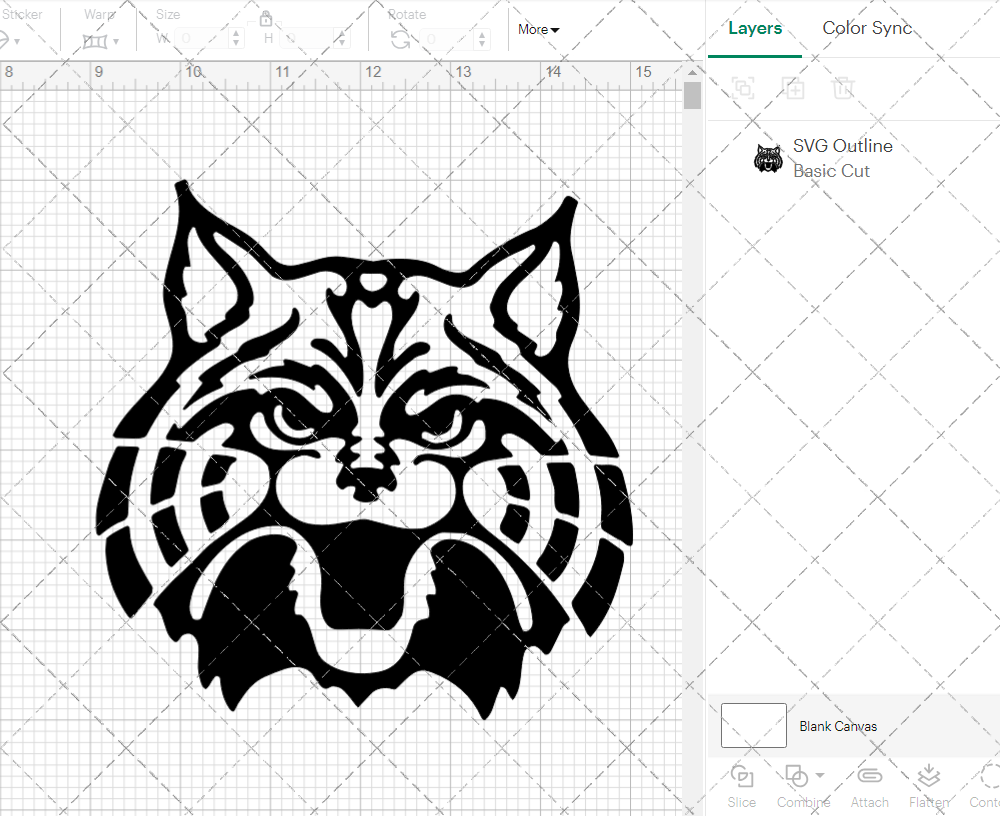Image resolution: width=1000 pixels, height=816 pixels.
Task: Open the Combine options dropdown arrow
Action: [x=817, y=777]
